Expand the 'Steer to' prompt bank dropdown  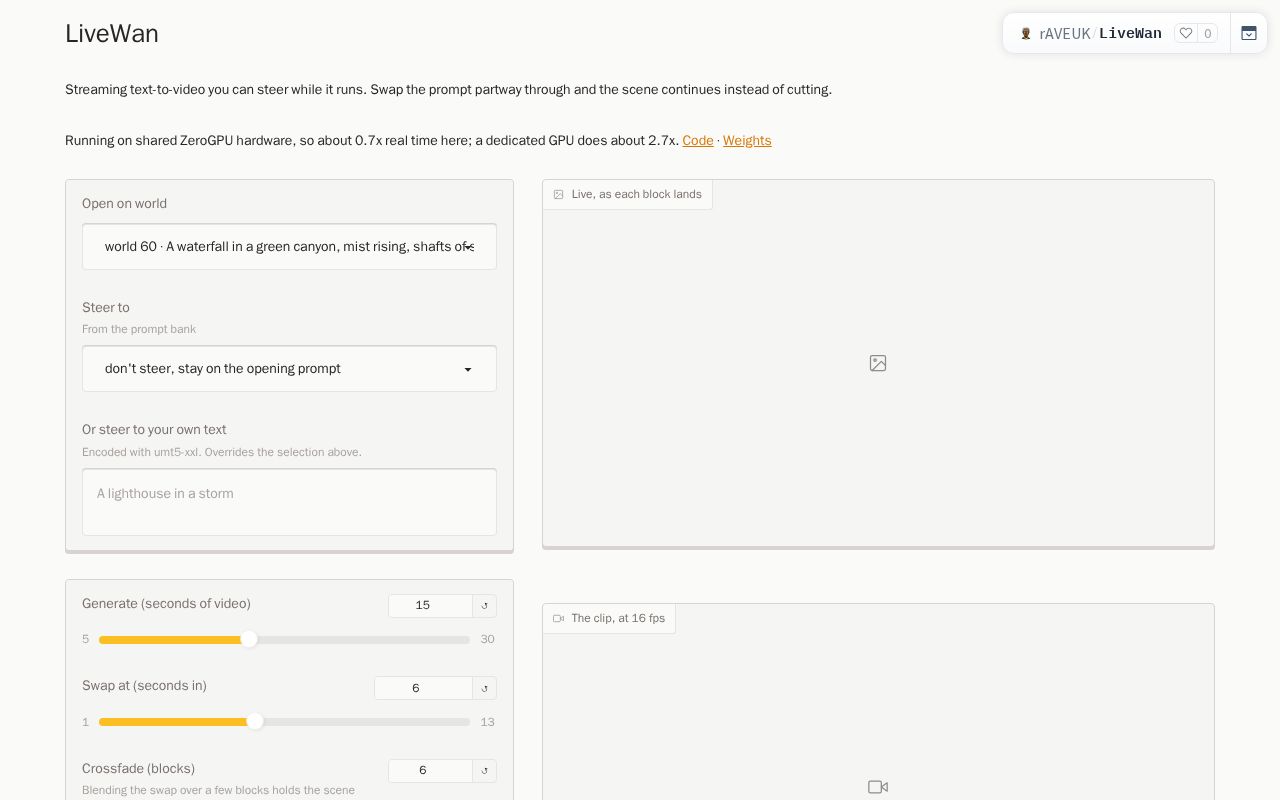pos(289,368)
